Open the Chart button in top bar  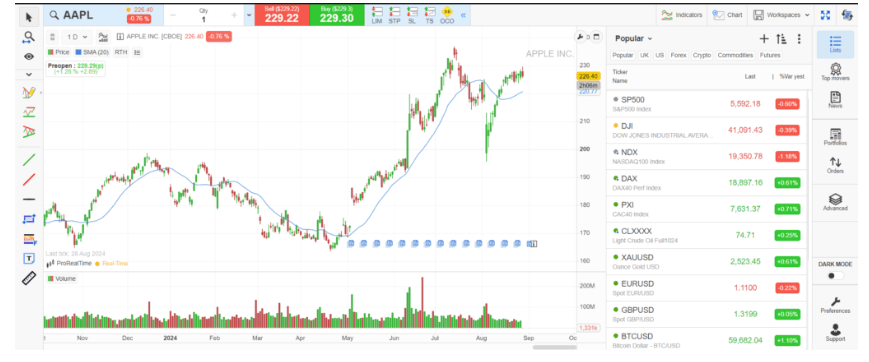coord(728,15)
